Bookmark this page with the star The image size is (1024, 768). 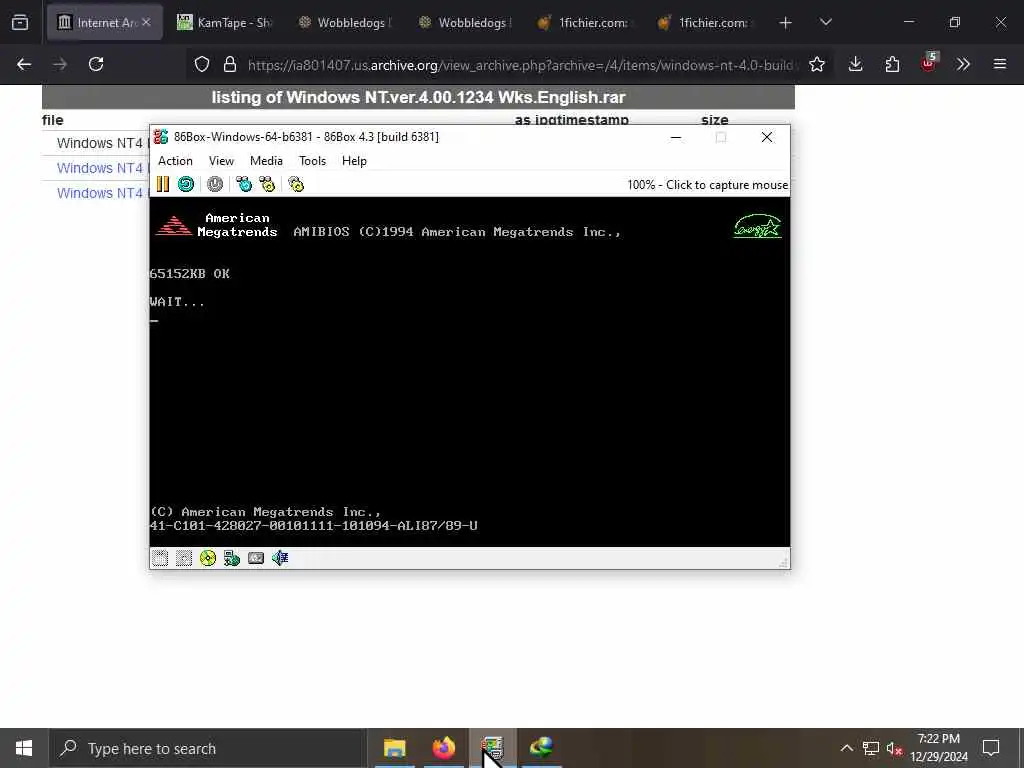pyautogui.click(x=817, y=64)
